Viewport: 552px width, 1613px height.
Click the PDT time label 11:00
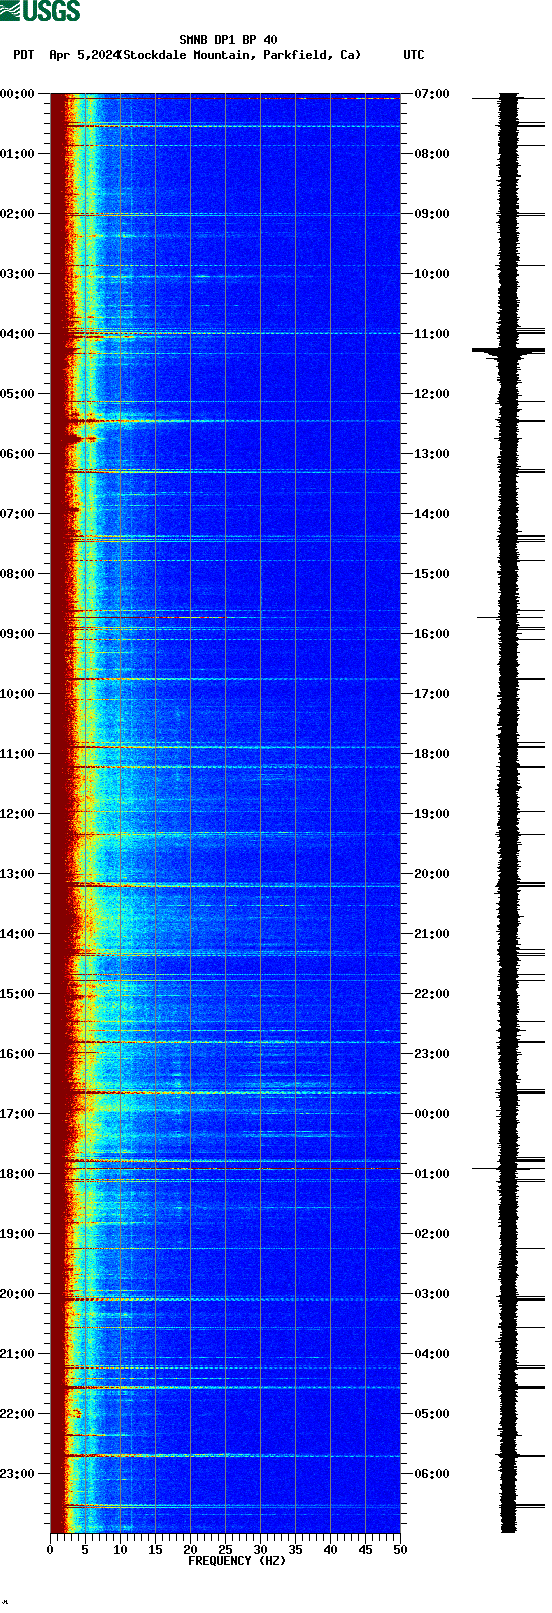18,754
